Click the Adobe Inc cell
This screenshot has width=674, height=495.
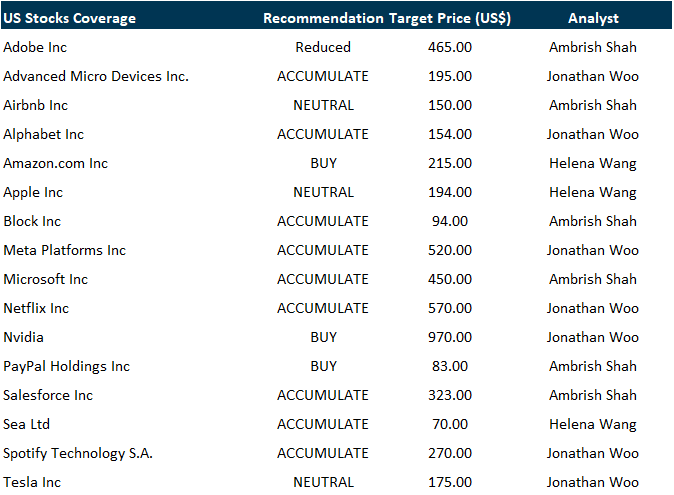tap(36, 47)
